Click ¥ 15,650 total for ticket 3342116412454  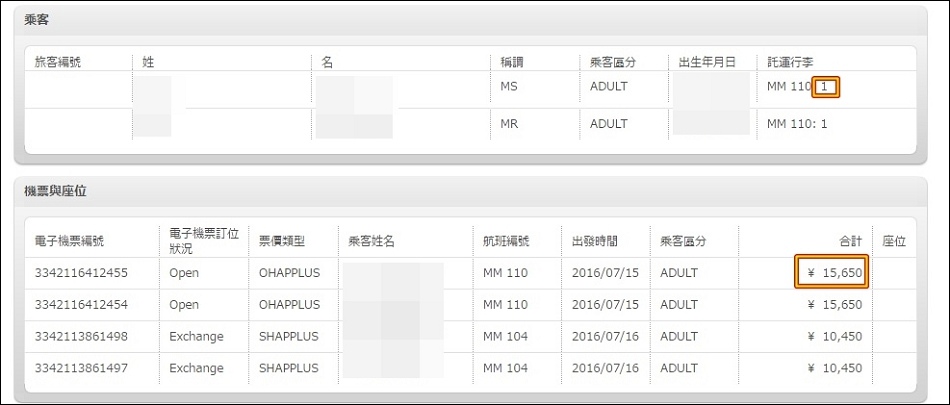tap(834, 305)
